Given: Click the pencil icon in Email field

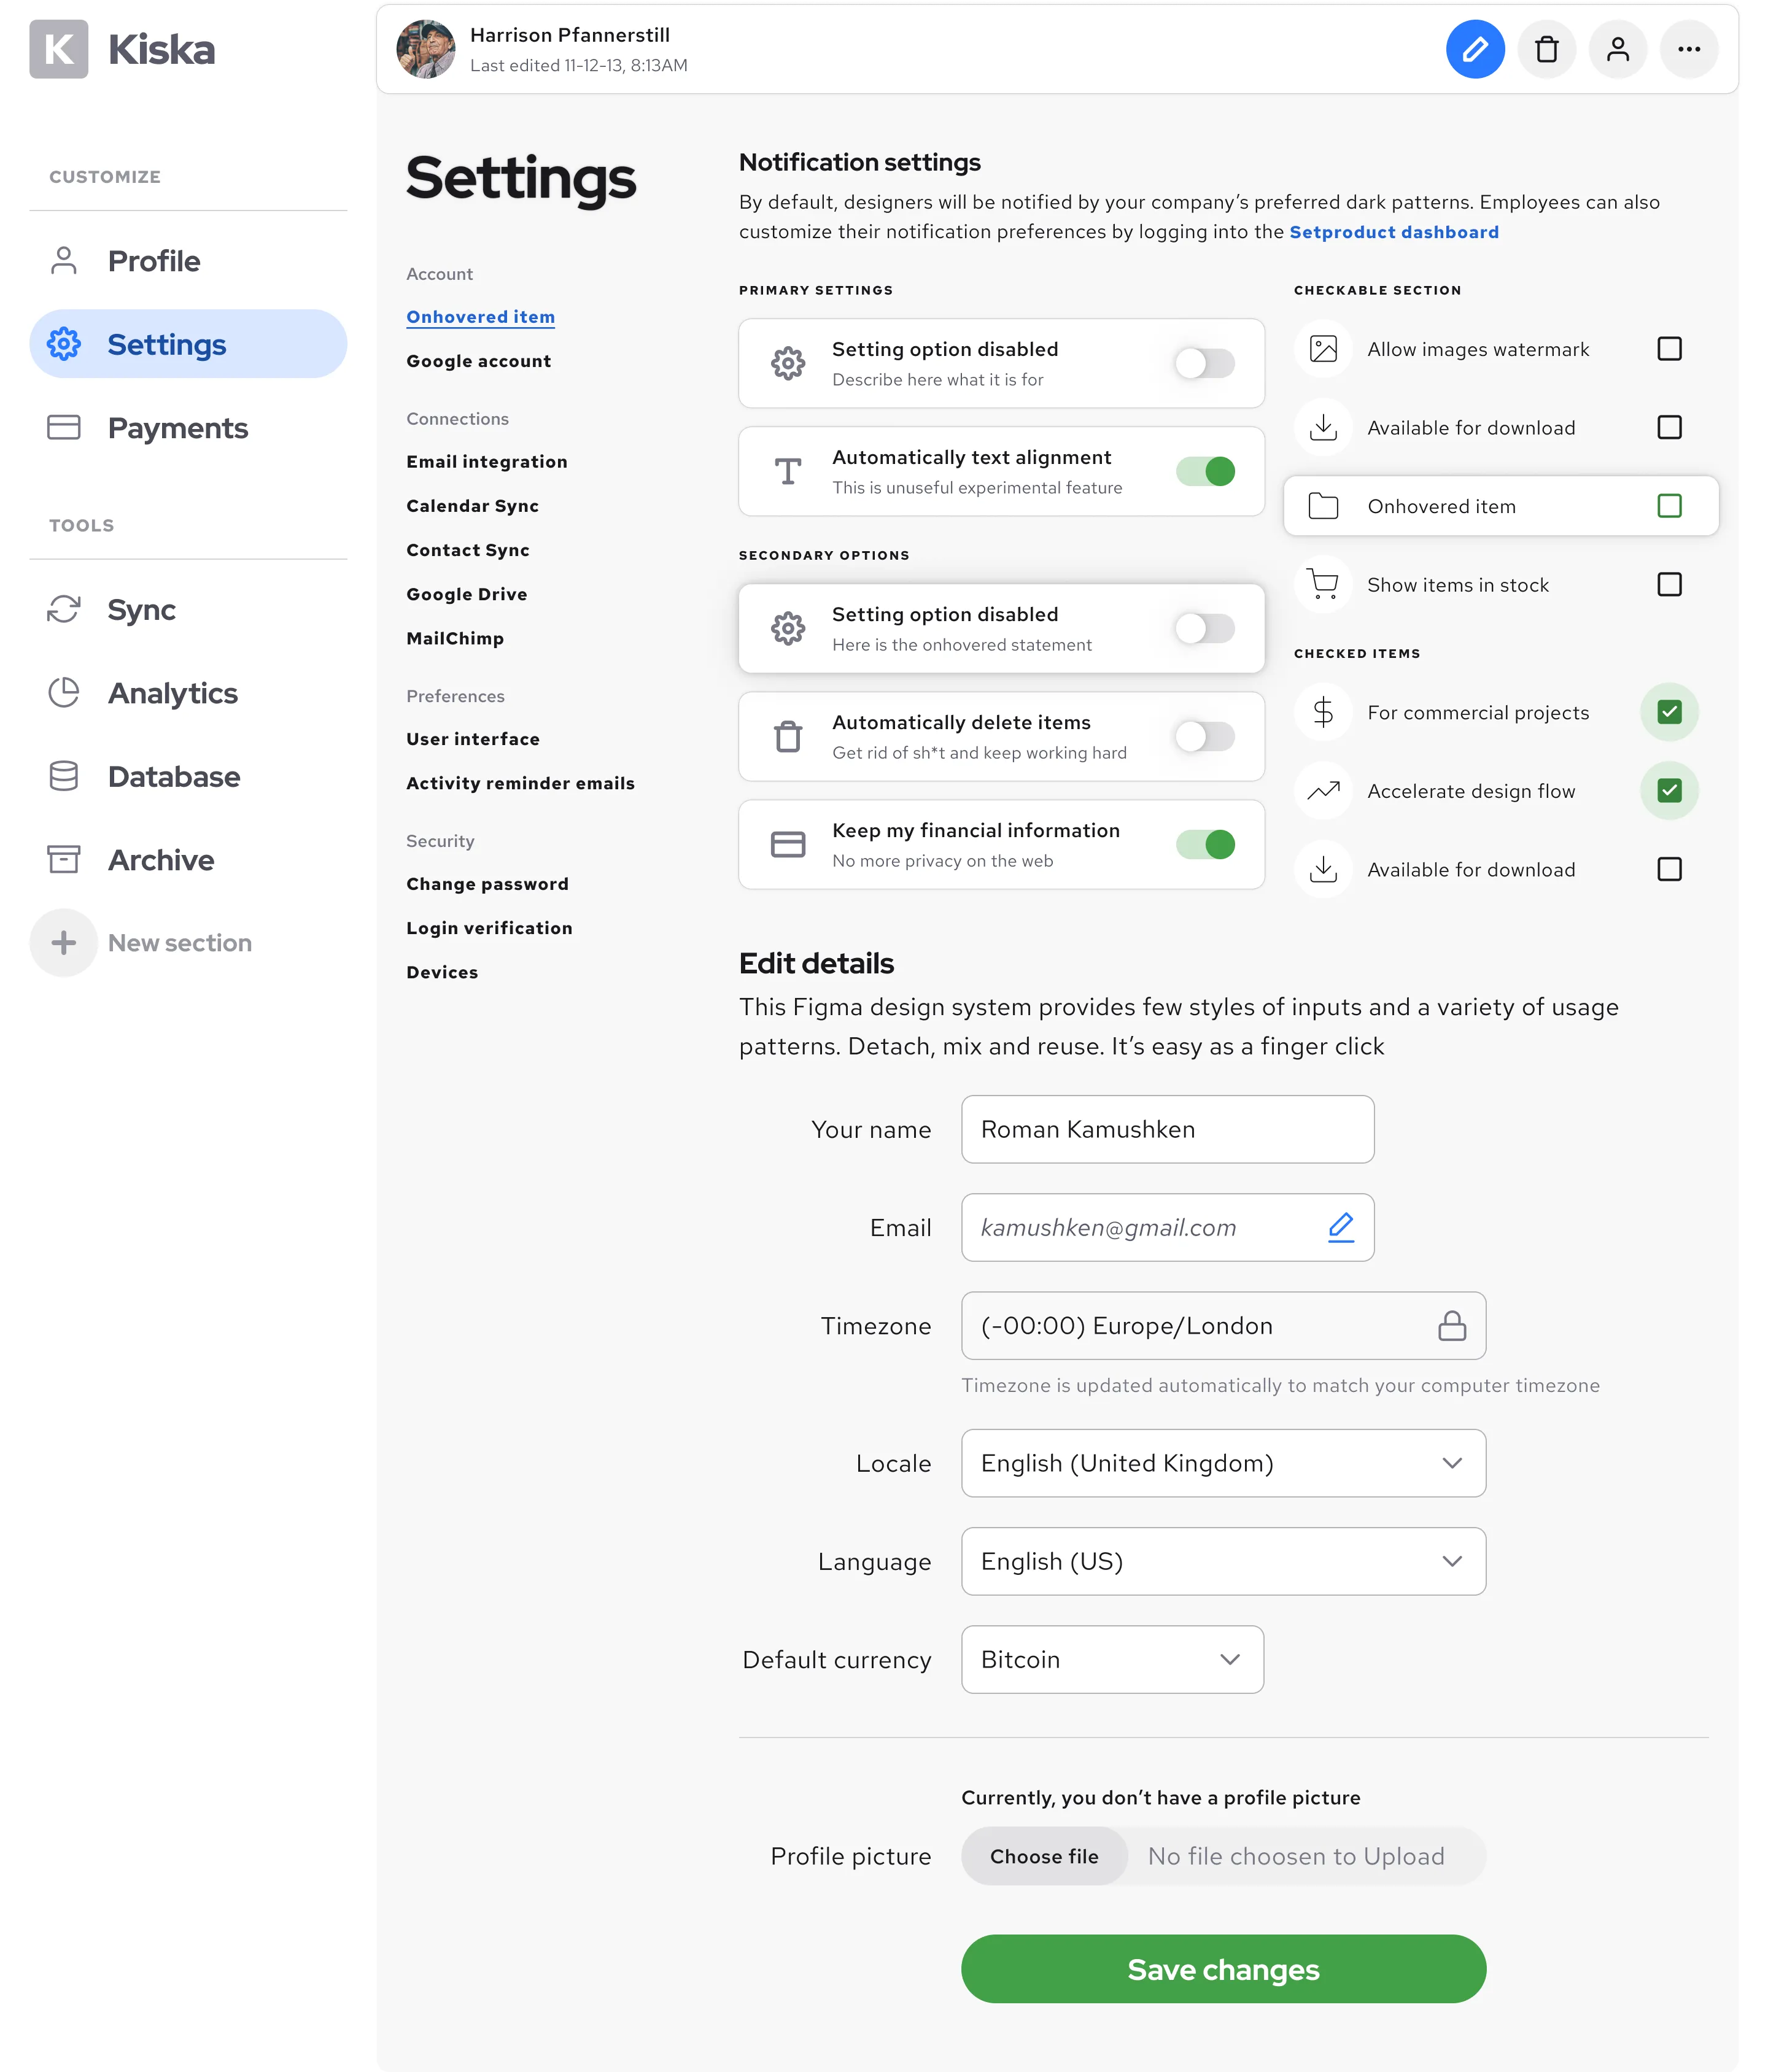Looking at the screenshot, I should (1340, 1227).
